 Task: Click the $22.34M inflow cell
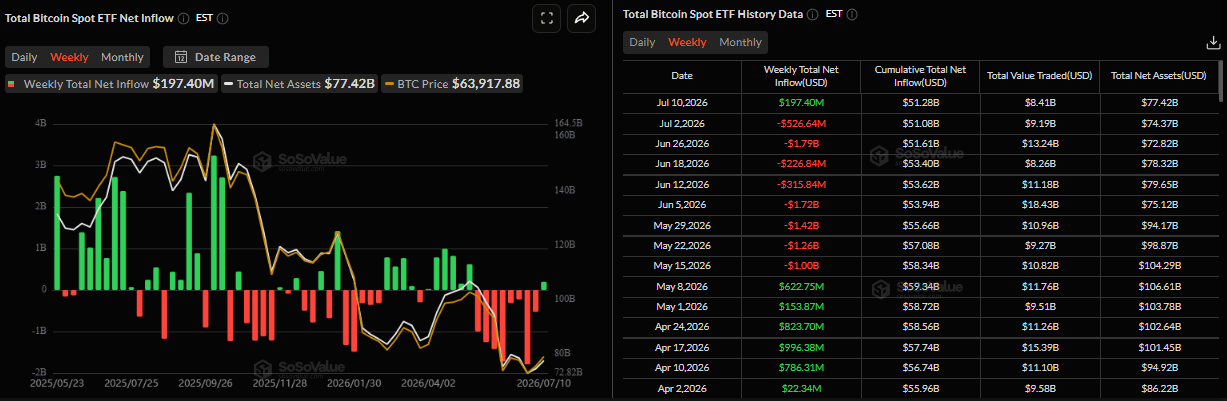800,387
